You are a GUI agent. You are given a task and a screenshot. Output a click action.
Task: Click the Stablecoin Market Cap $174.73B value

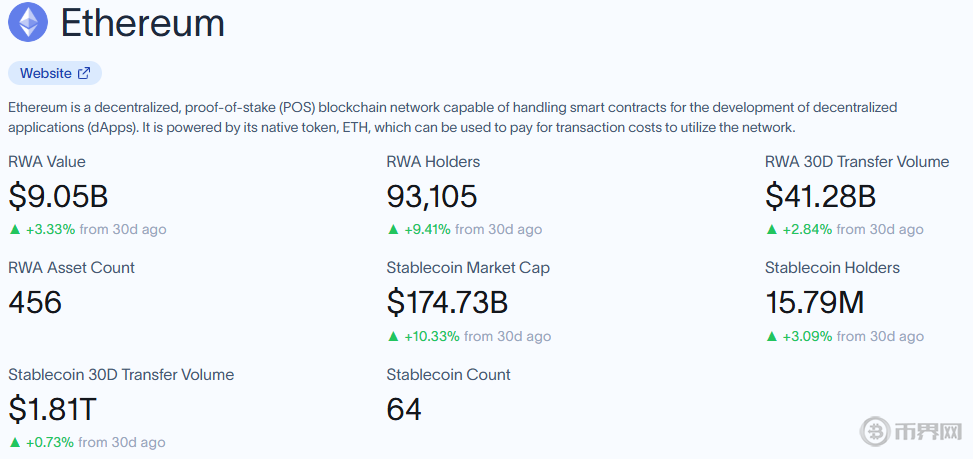coord(447,302)
